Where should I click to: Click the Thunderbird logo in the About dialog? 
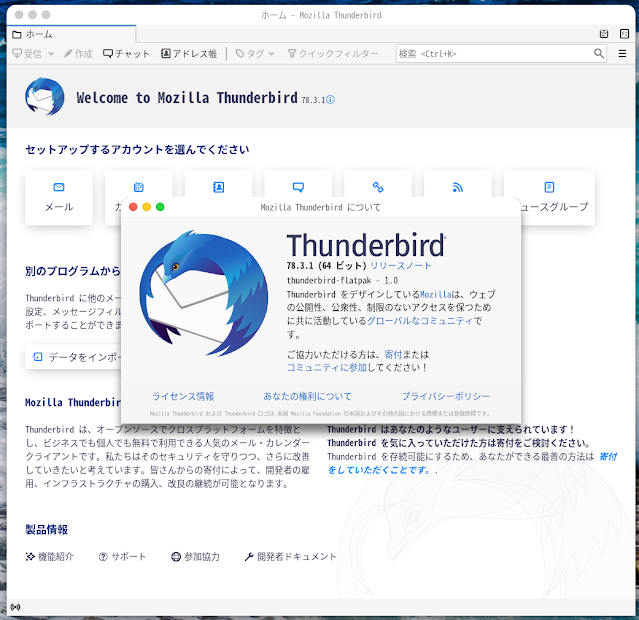coord(204,293)
